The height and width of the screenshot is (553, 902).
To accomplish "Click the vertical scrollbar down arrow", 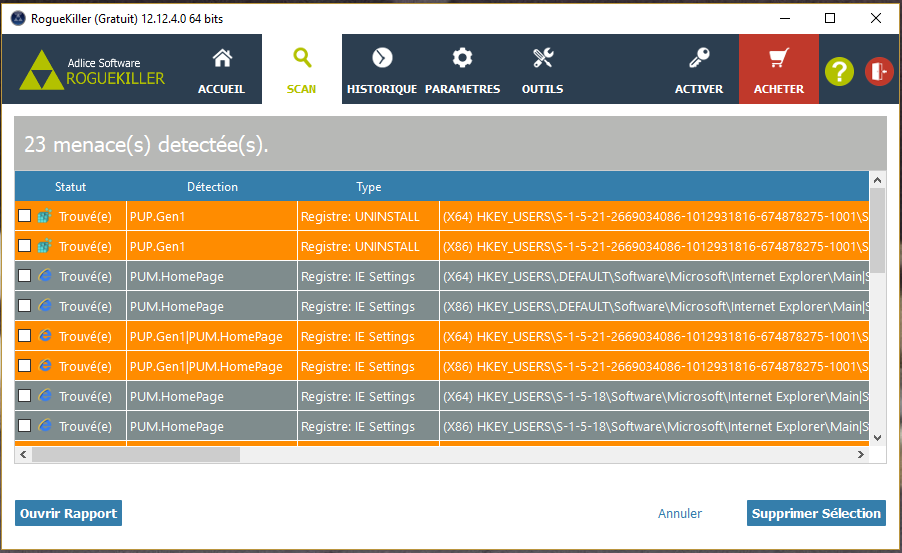I will 877,438.
